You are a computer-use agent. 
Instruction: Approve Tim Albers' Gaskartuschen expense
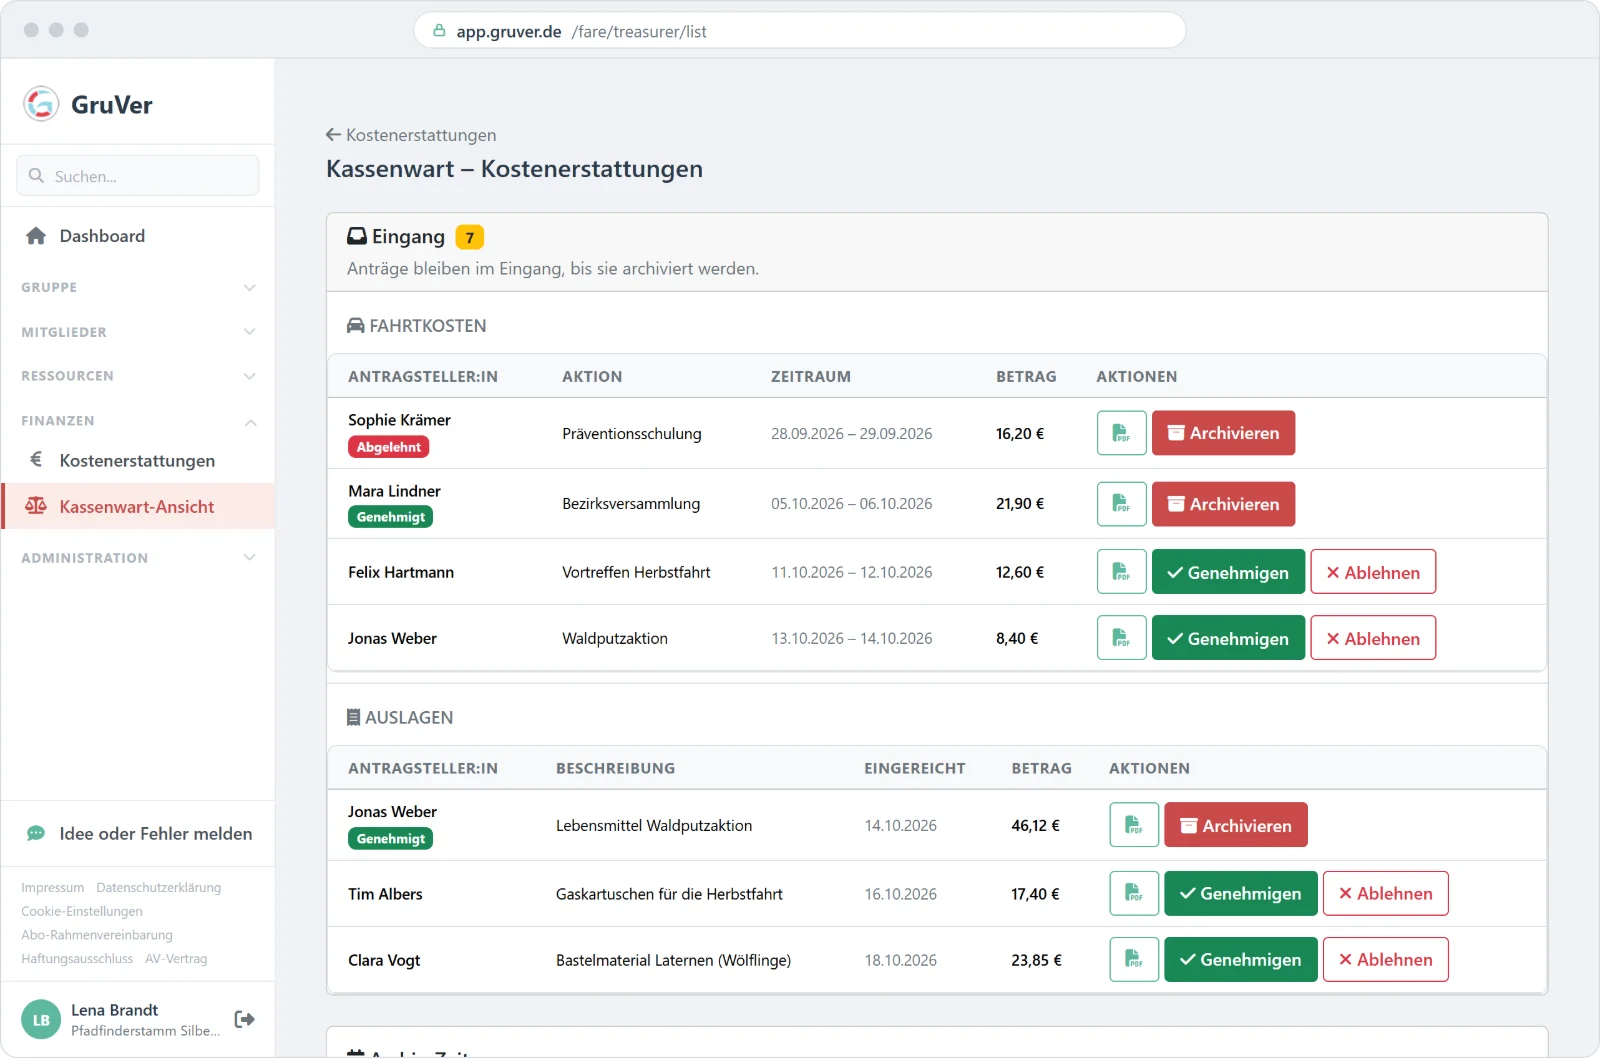[x=1241, y=893]
